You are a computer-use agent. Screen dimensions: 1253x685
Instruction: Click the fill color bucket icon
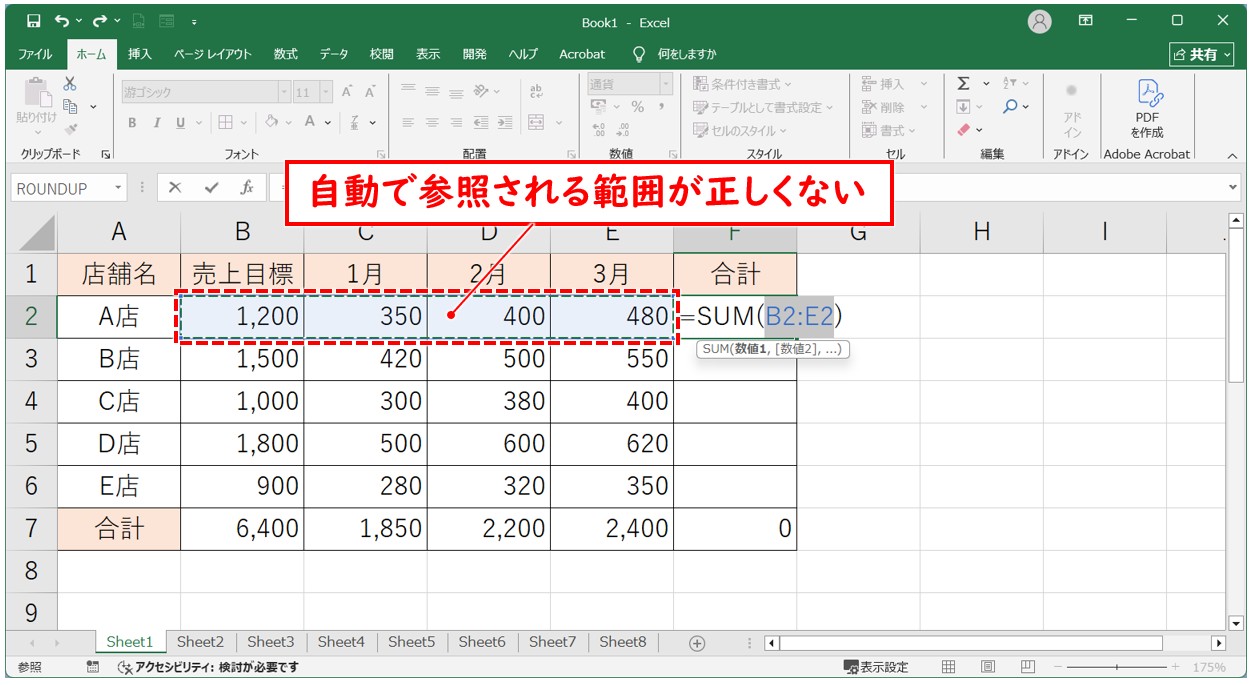(271, 122)
